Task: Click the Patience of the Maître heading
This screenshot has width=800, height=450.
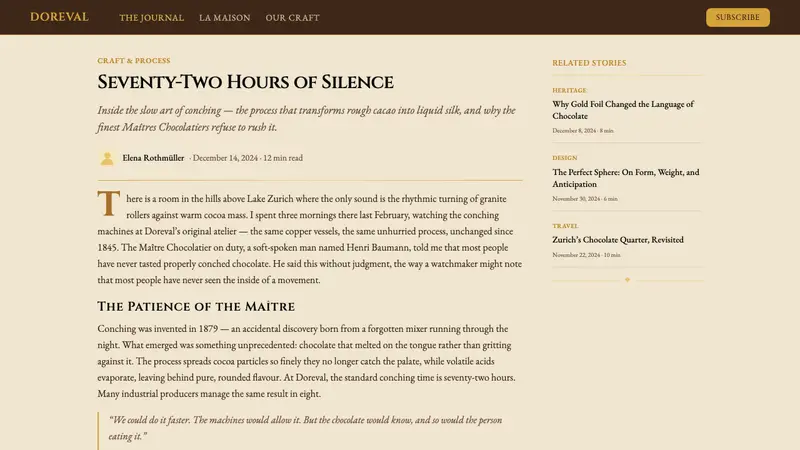Action: (196, 307)
